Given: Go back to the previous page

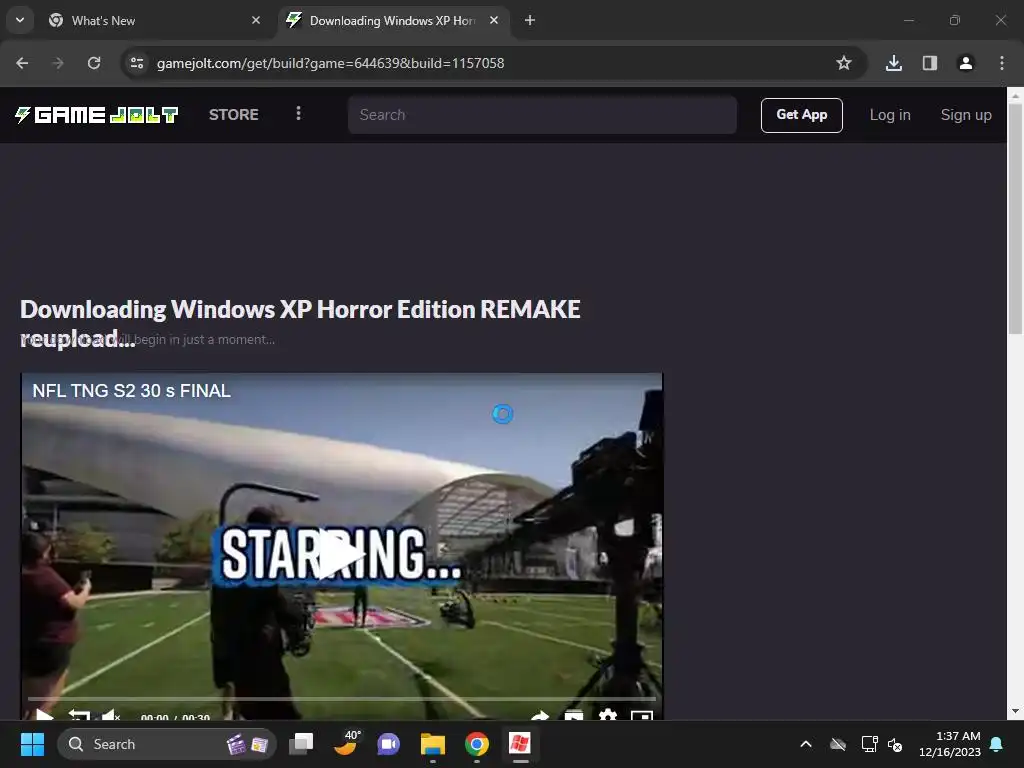Looking at the screenshot, I should (22, 63).
